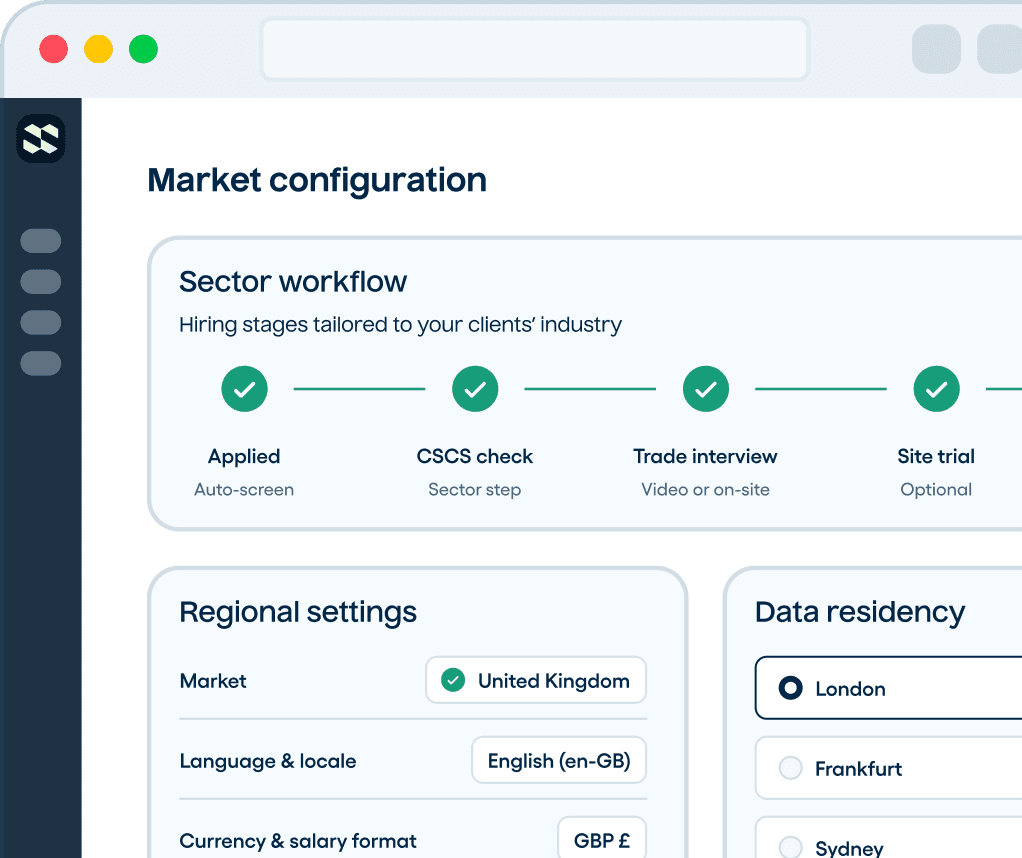Click the Applied stage label

(244, 456)
